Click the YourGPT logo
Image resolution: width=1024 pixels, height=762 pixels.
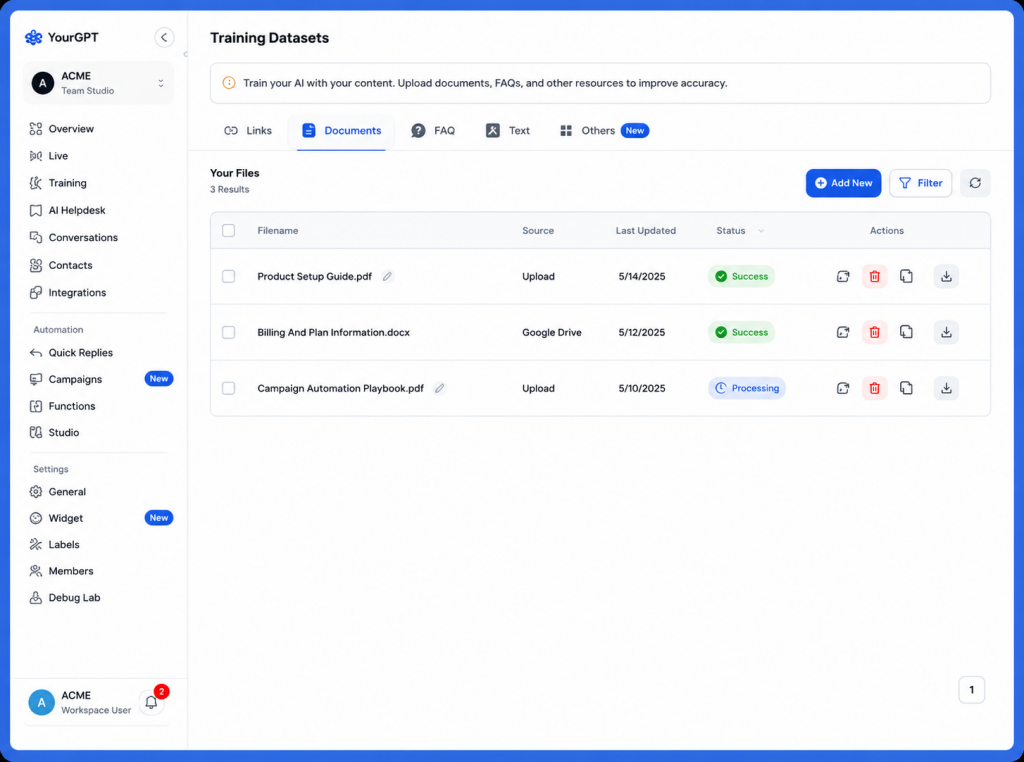pyautogui.click(x=61, y=37)
